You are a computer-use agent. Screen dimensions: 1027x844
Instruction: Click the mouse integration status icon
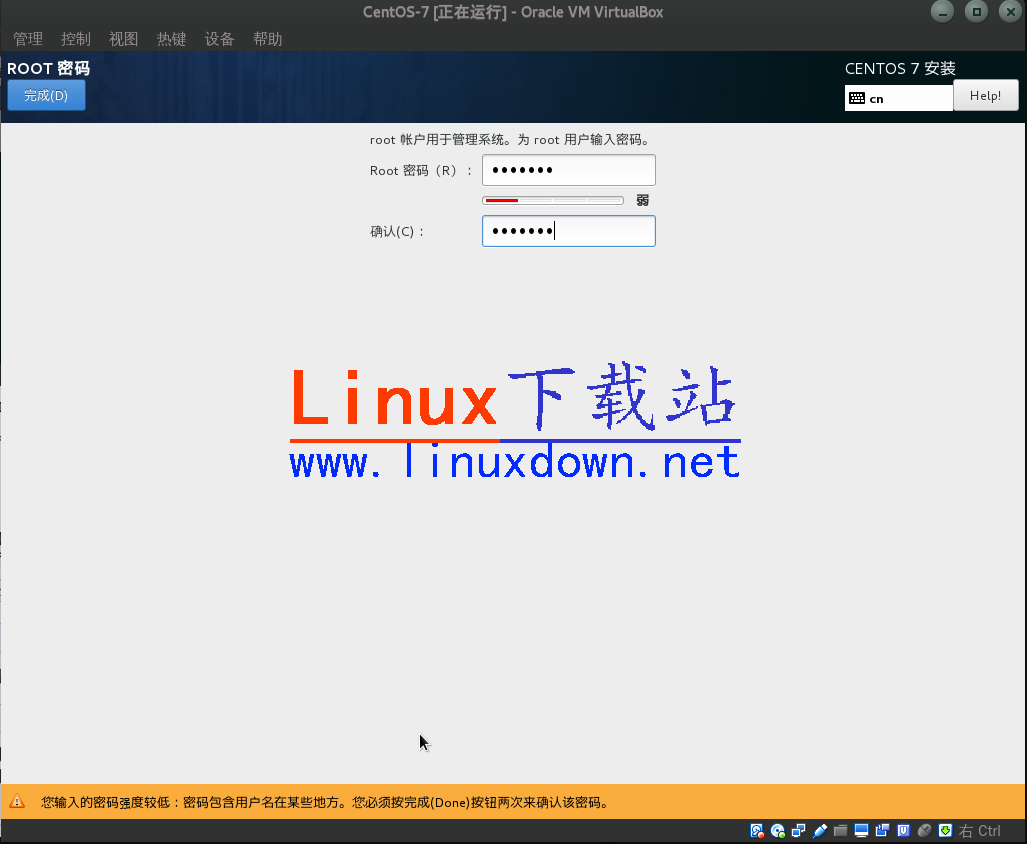coord(925,831)
